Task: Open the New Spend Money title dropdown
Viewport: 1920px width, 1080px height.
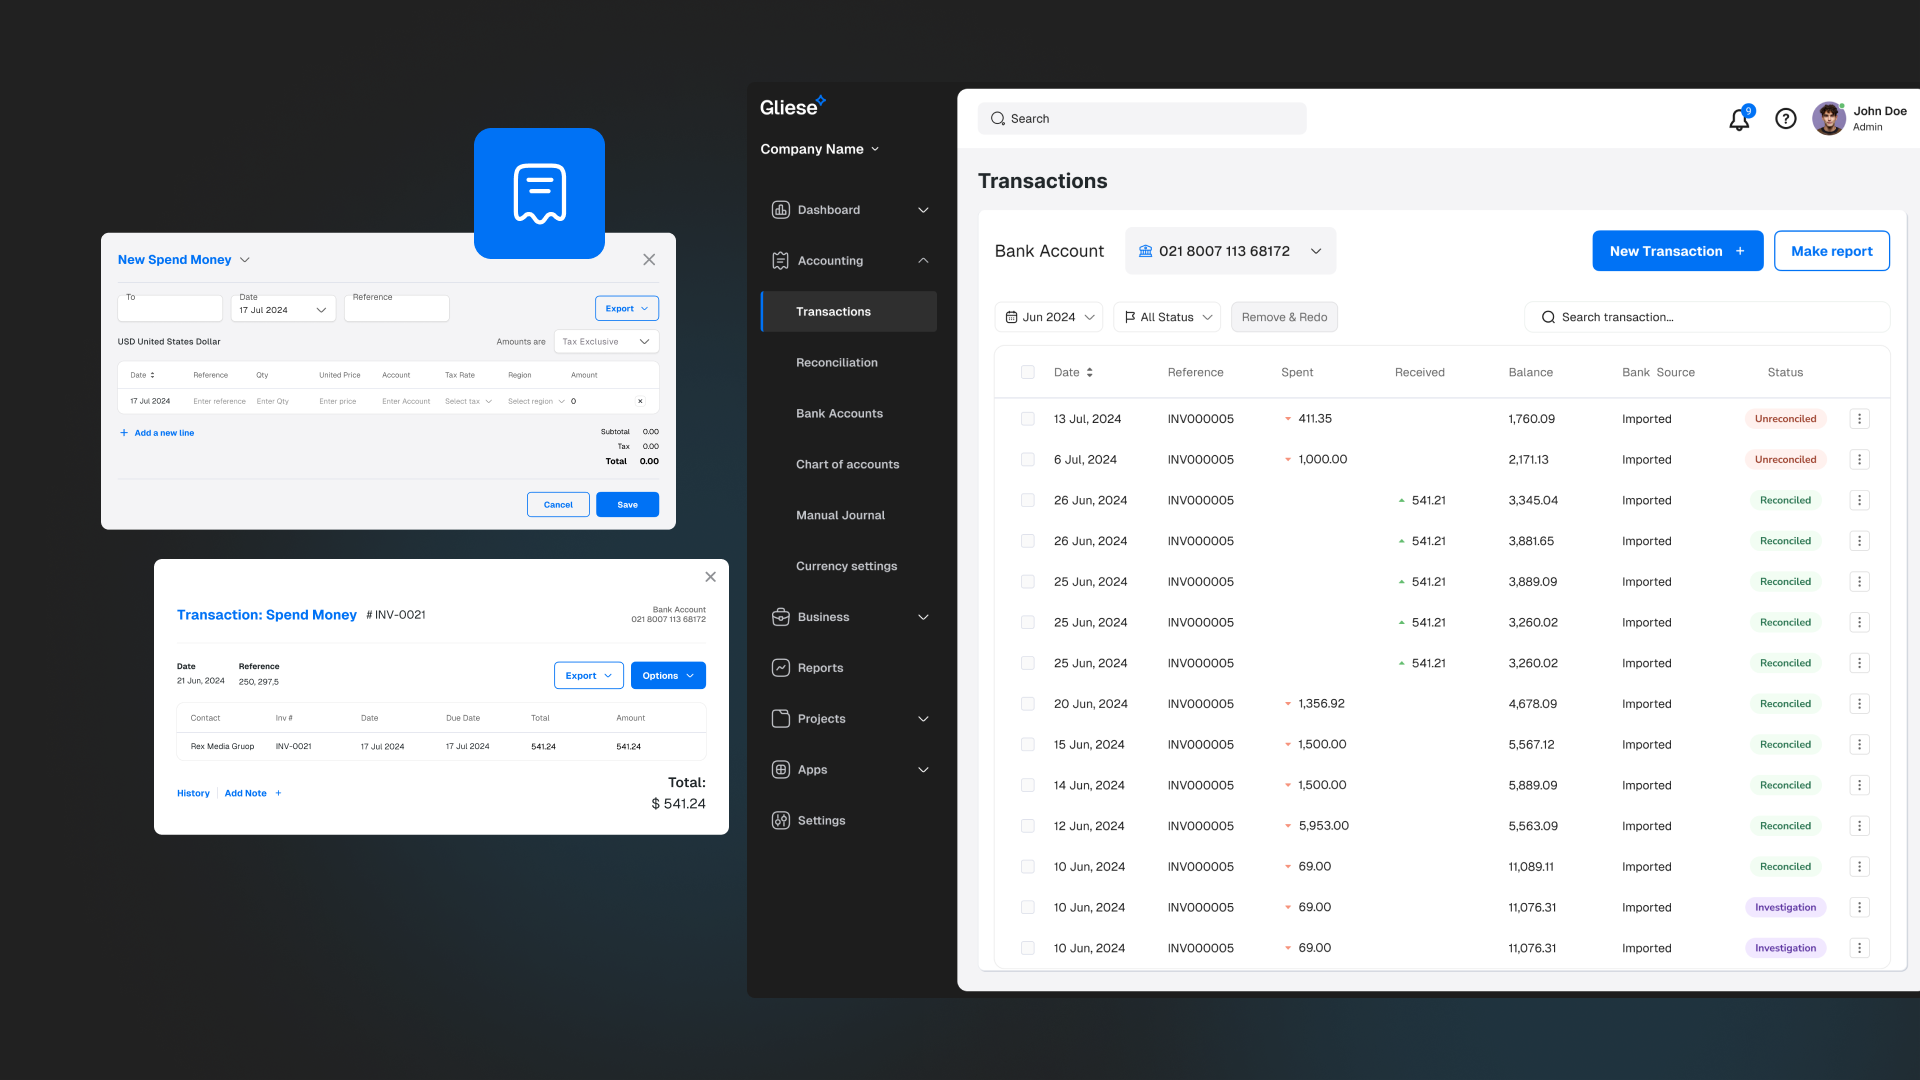Action: point(245,260)
